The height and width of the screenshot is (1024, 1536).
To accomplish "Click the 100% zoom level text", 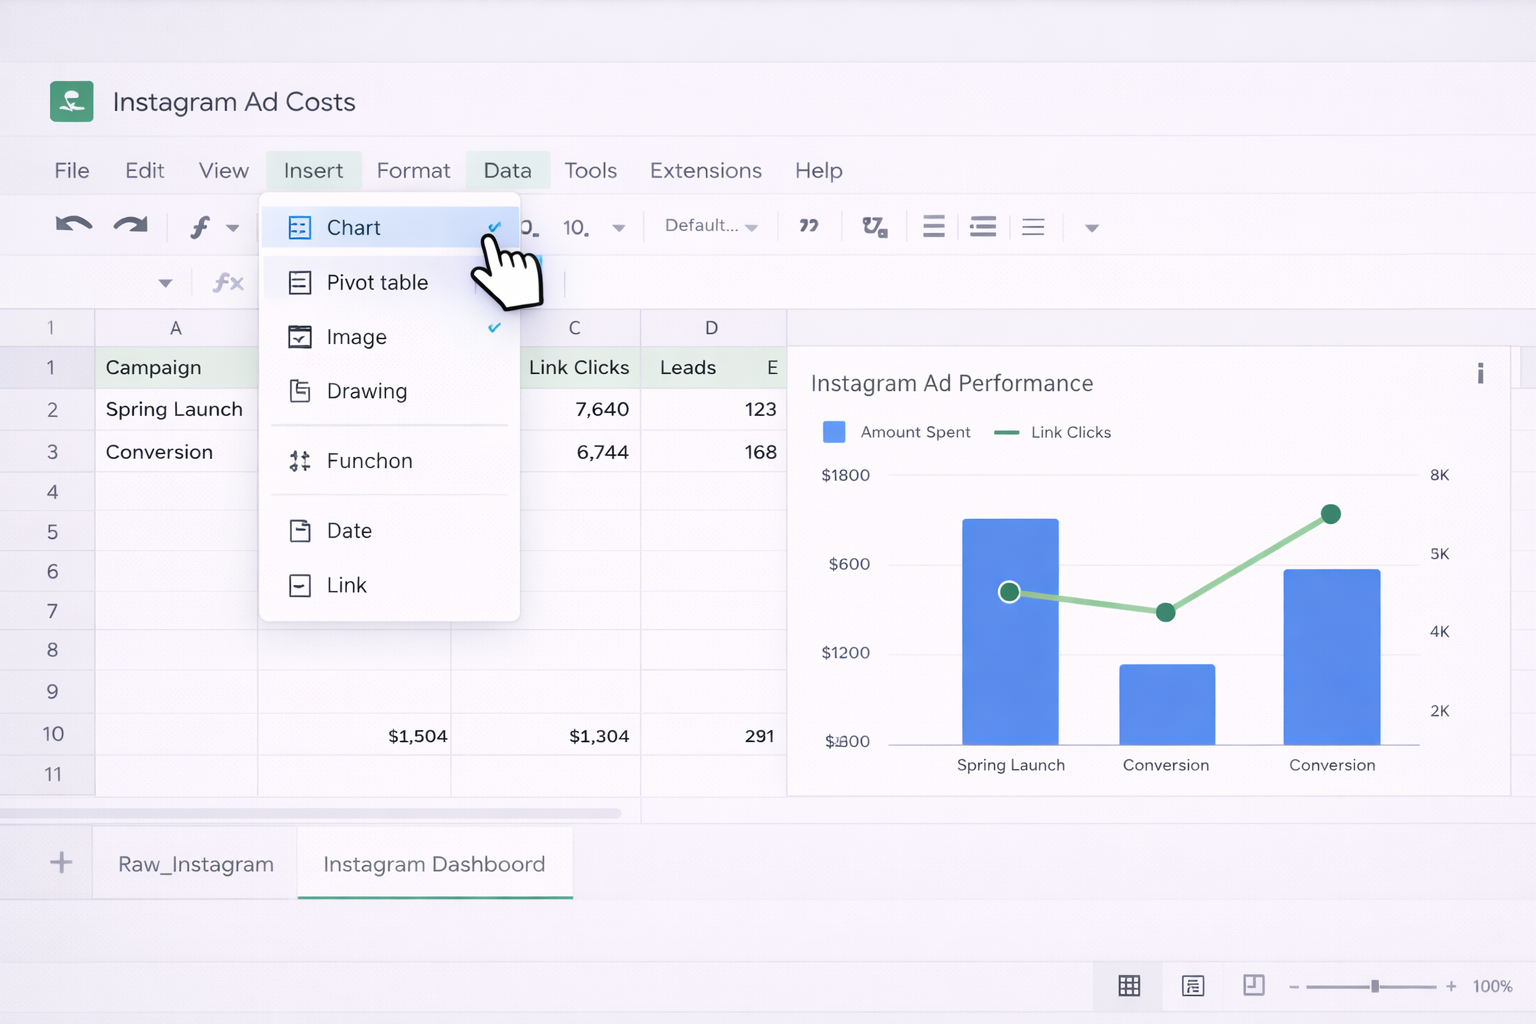I will coord(1492,986).
